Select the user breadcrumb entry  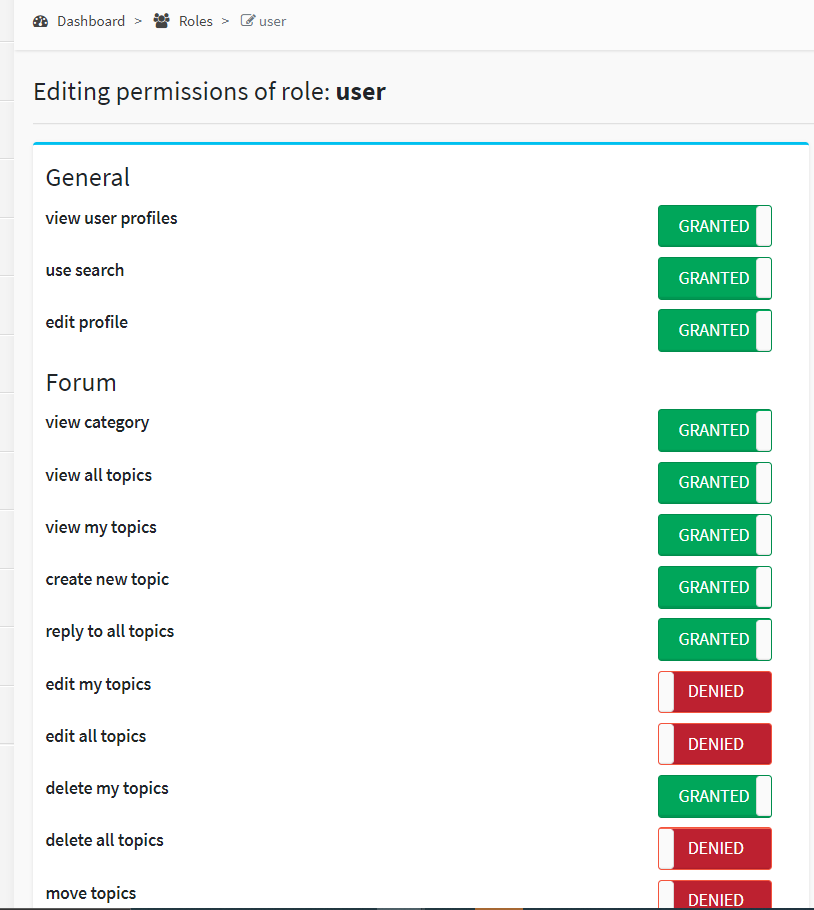click(x=273, y=21)
